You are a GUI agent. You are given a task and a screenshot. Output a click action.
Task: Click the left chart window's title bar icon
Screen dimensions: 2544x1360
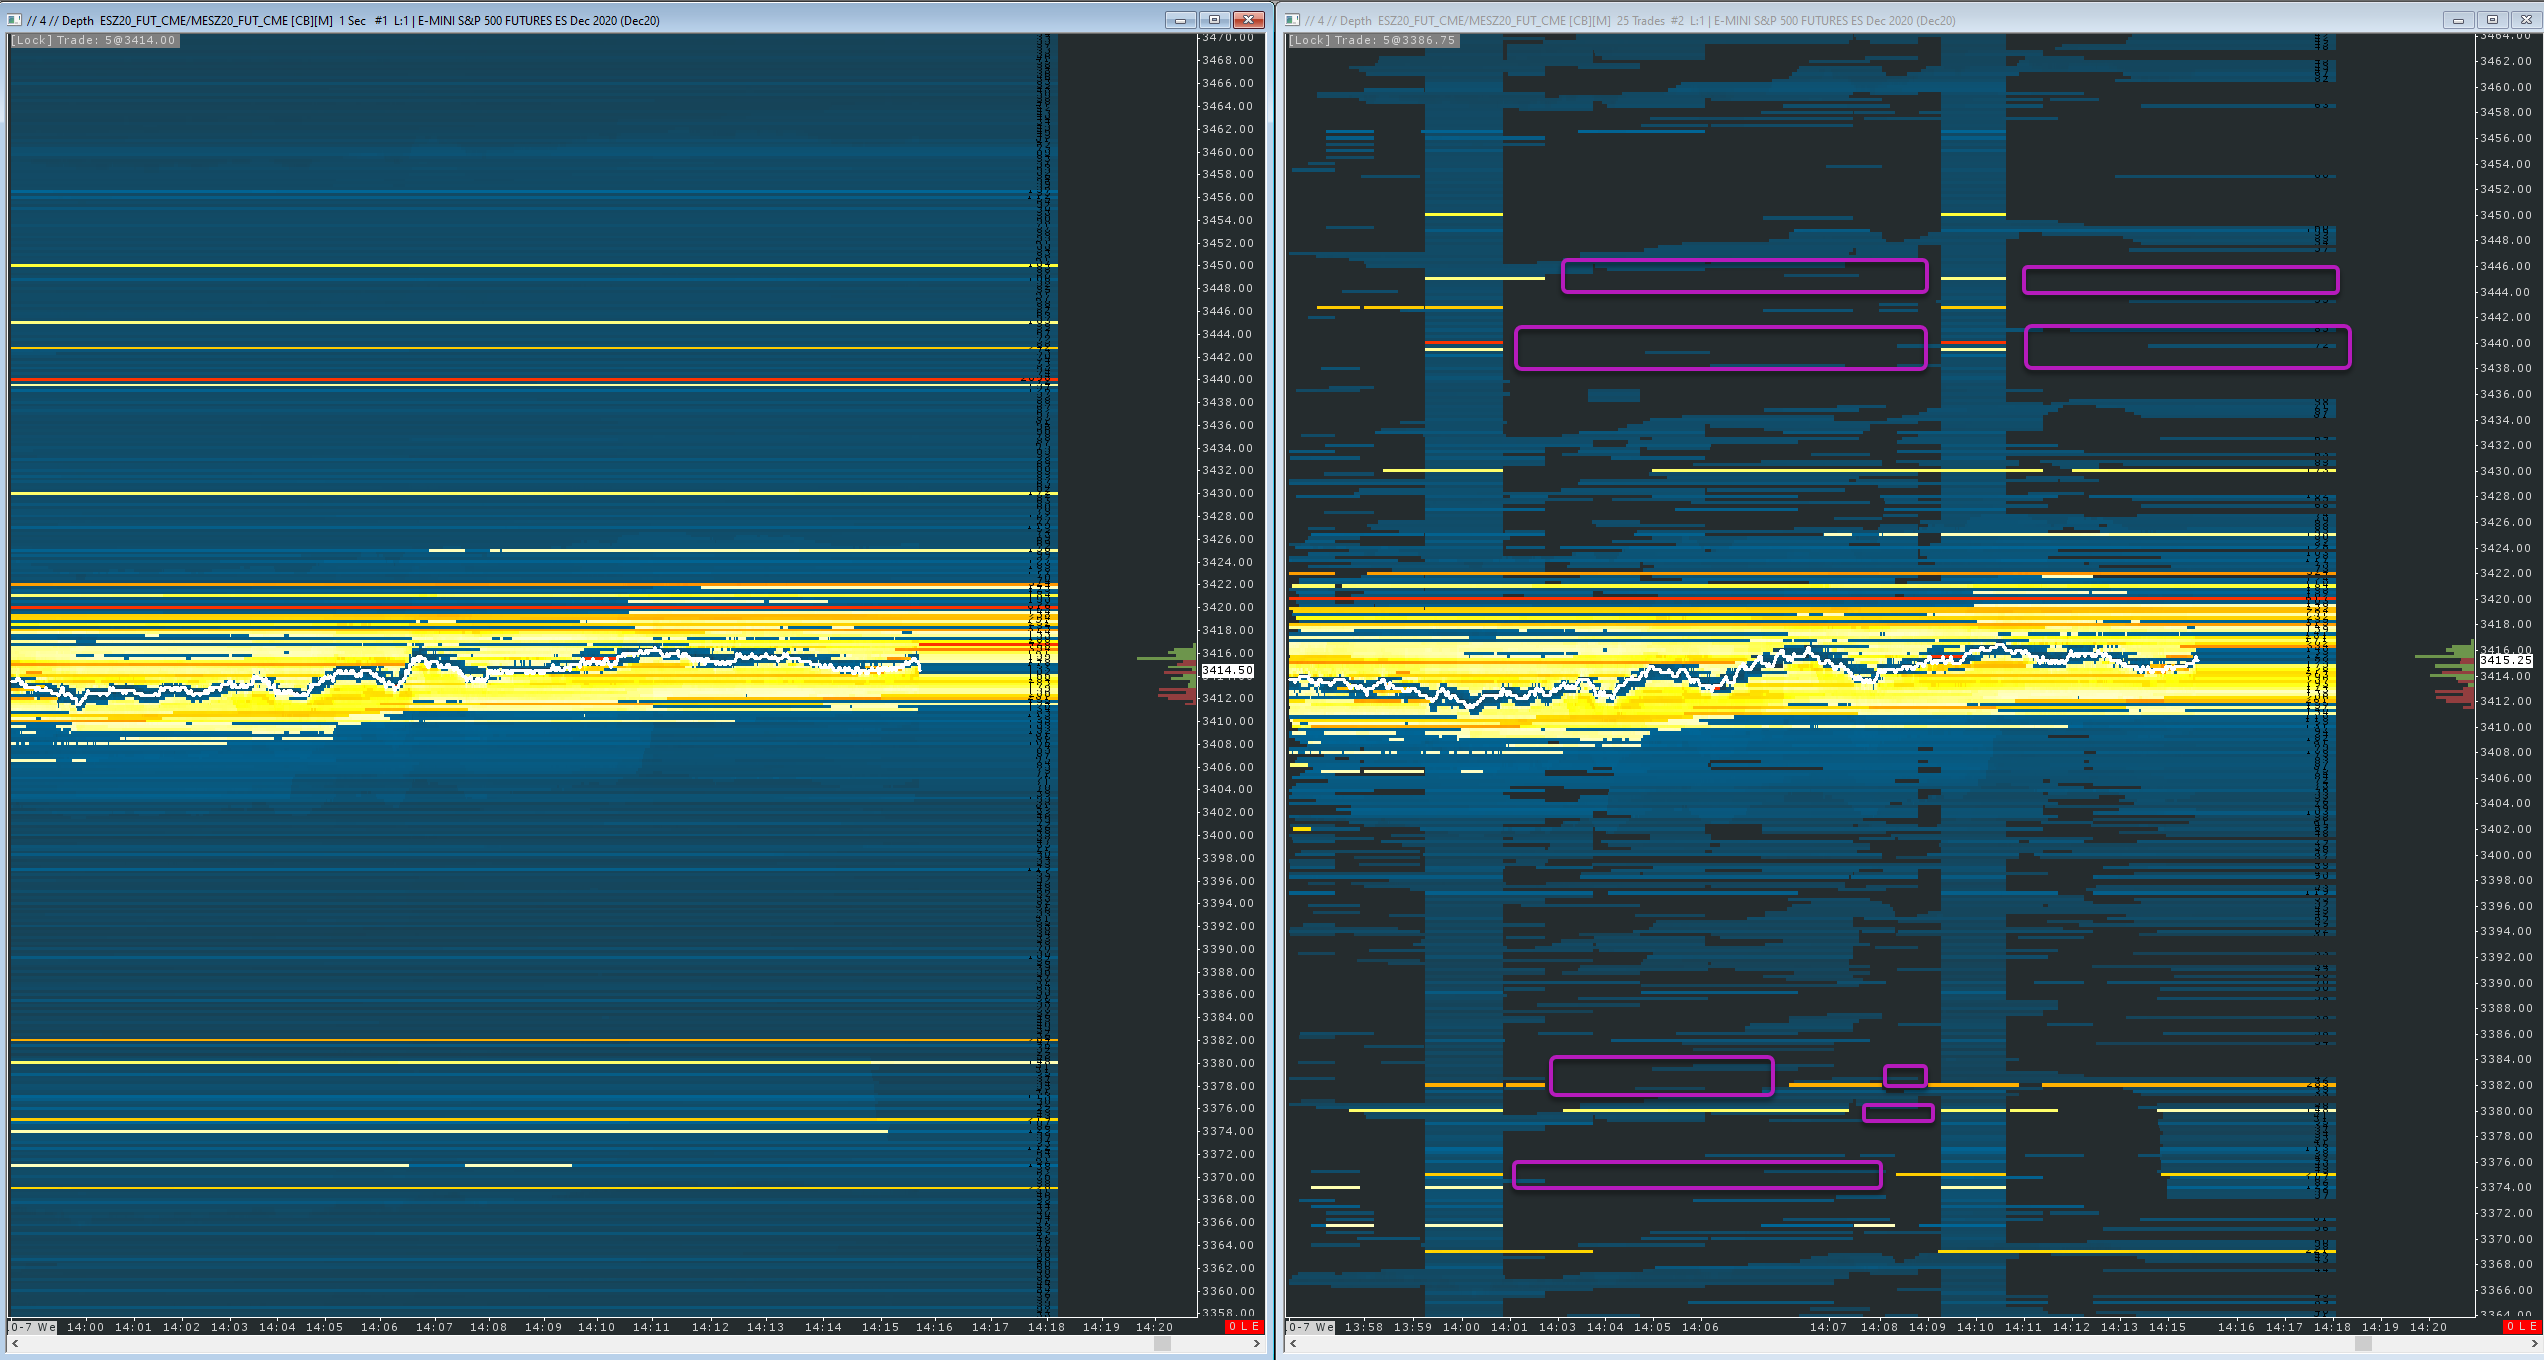tap(14, 20)
